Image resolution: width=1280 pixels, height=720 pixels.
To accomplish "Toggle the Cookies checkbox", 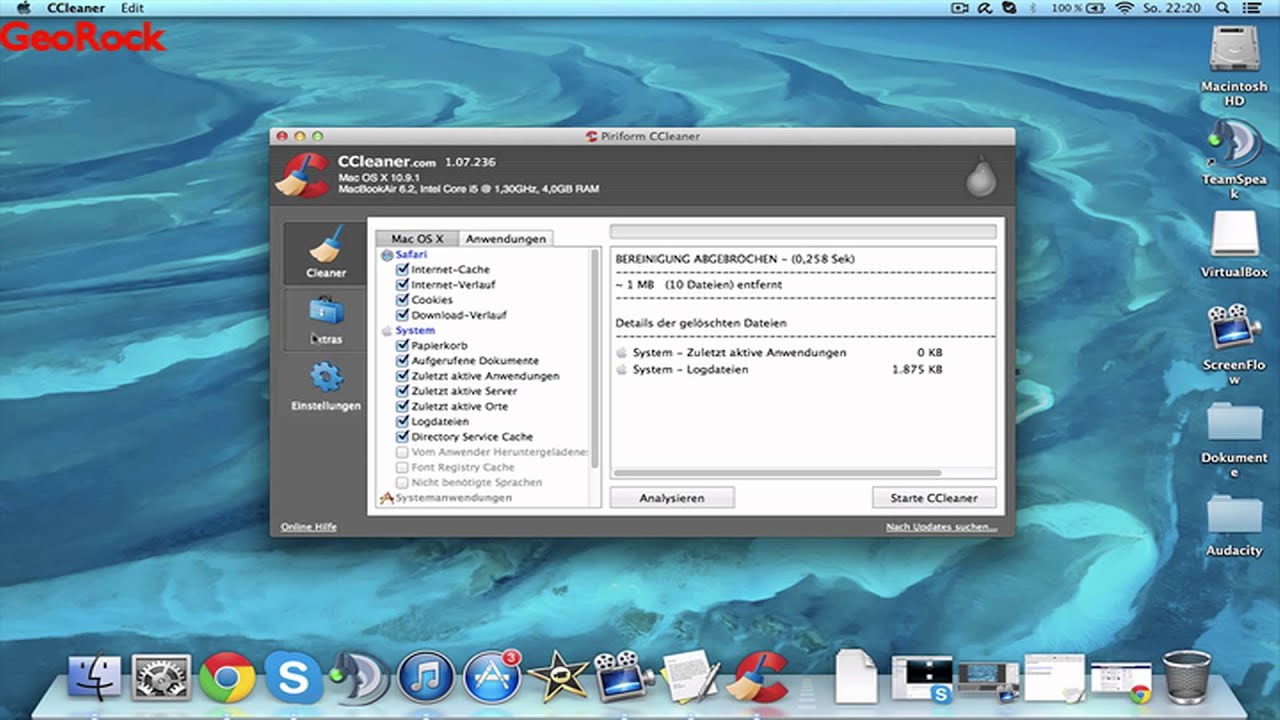I will (x=403, y=300).
